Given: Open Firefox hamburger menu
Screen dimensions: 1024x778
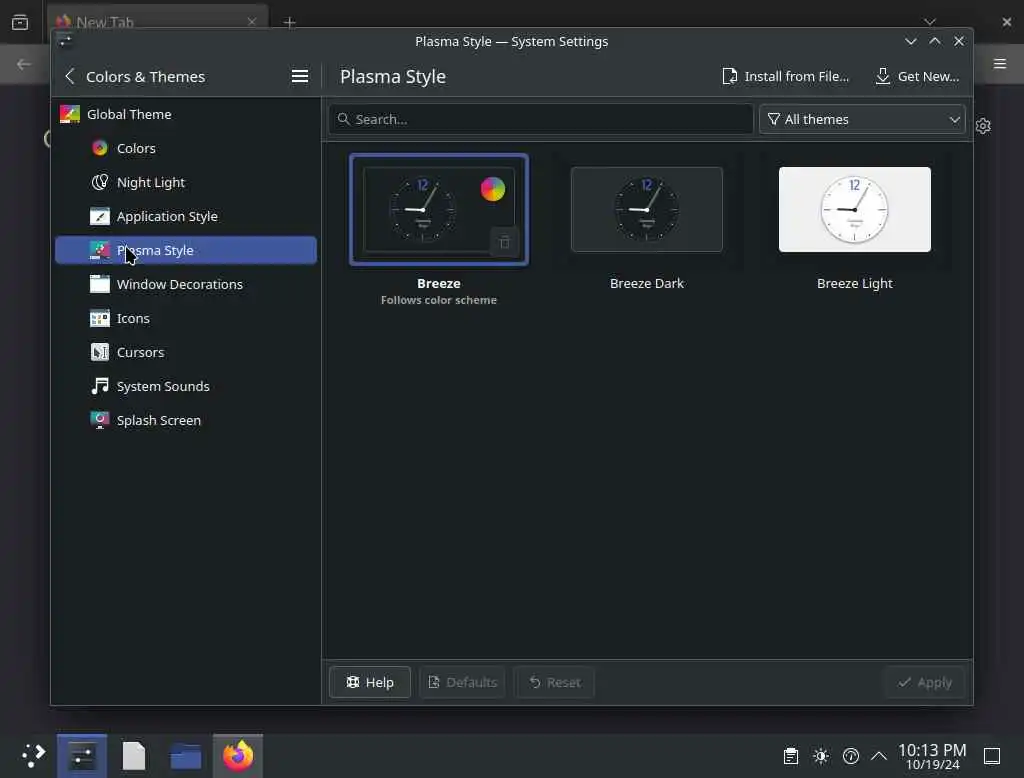Looking at the screenshot, I should pyautogui.click(x=1000, y=63).
